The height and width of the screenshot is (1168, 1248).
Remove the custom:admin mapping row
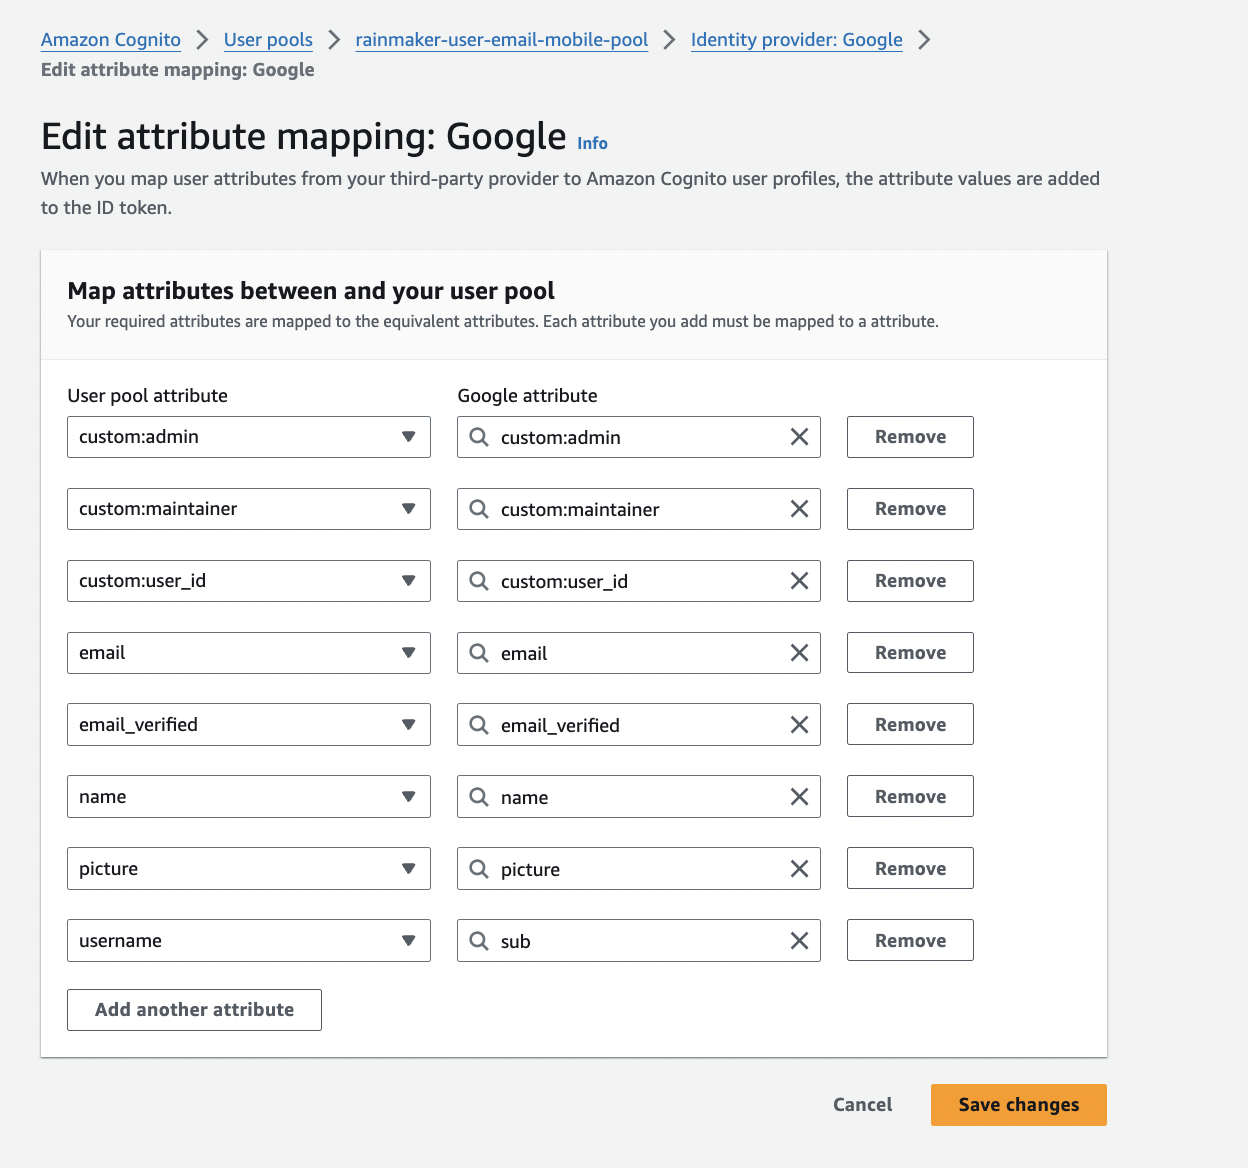click(x=910, y=437)
